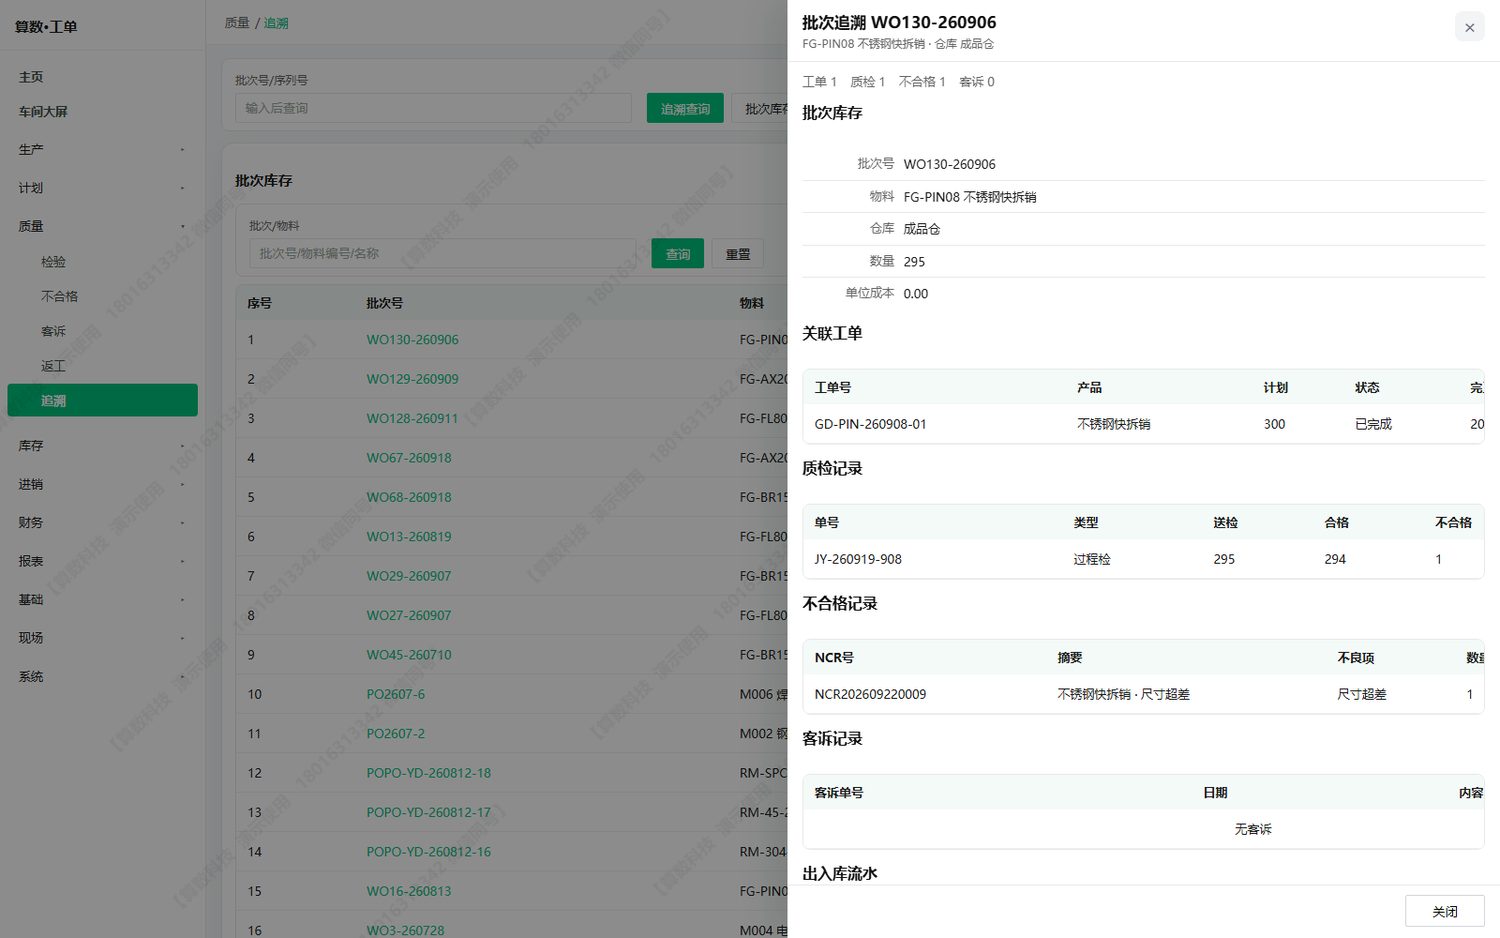Close the 批次追溯 drawer with X icon
The width and height of the screenshot is (1500, 938).
(1469, 28)
